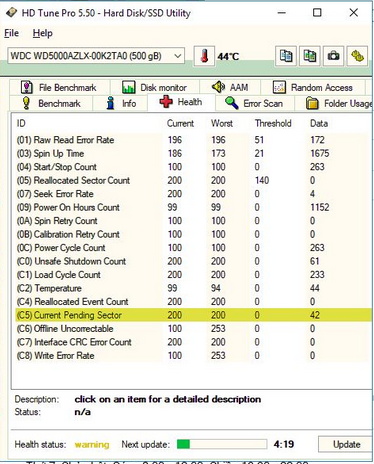Select the (C2) Temperature row

click(193, 288)
